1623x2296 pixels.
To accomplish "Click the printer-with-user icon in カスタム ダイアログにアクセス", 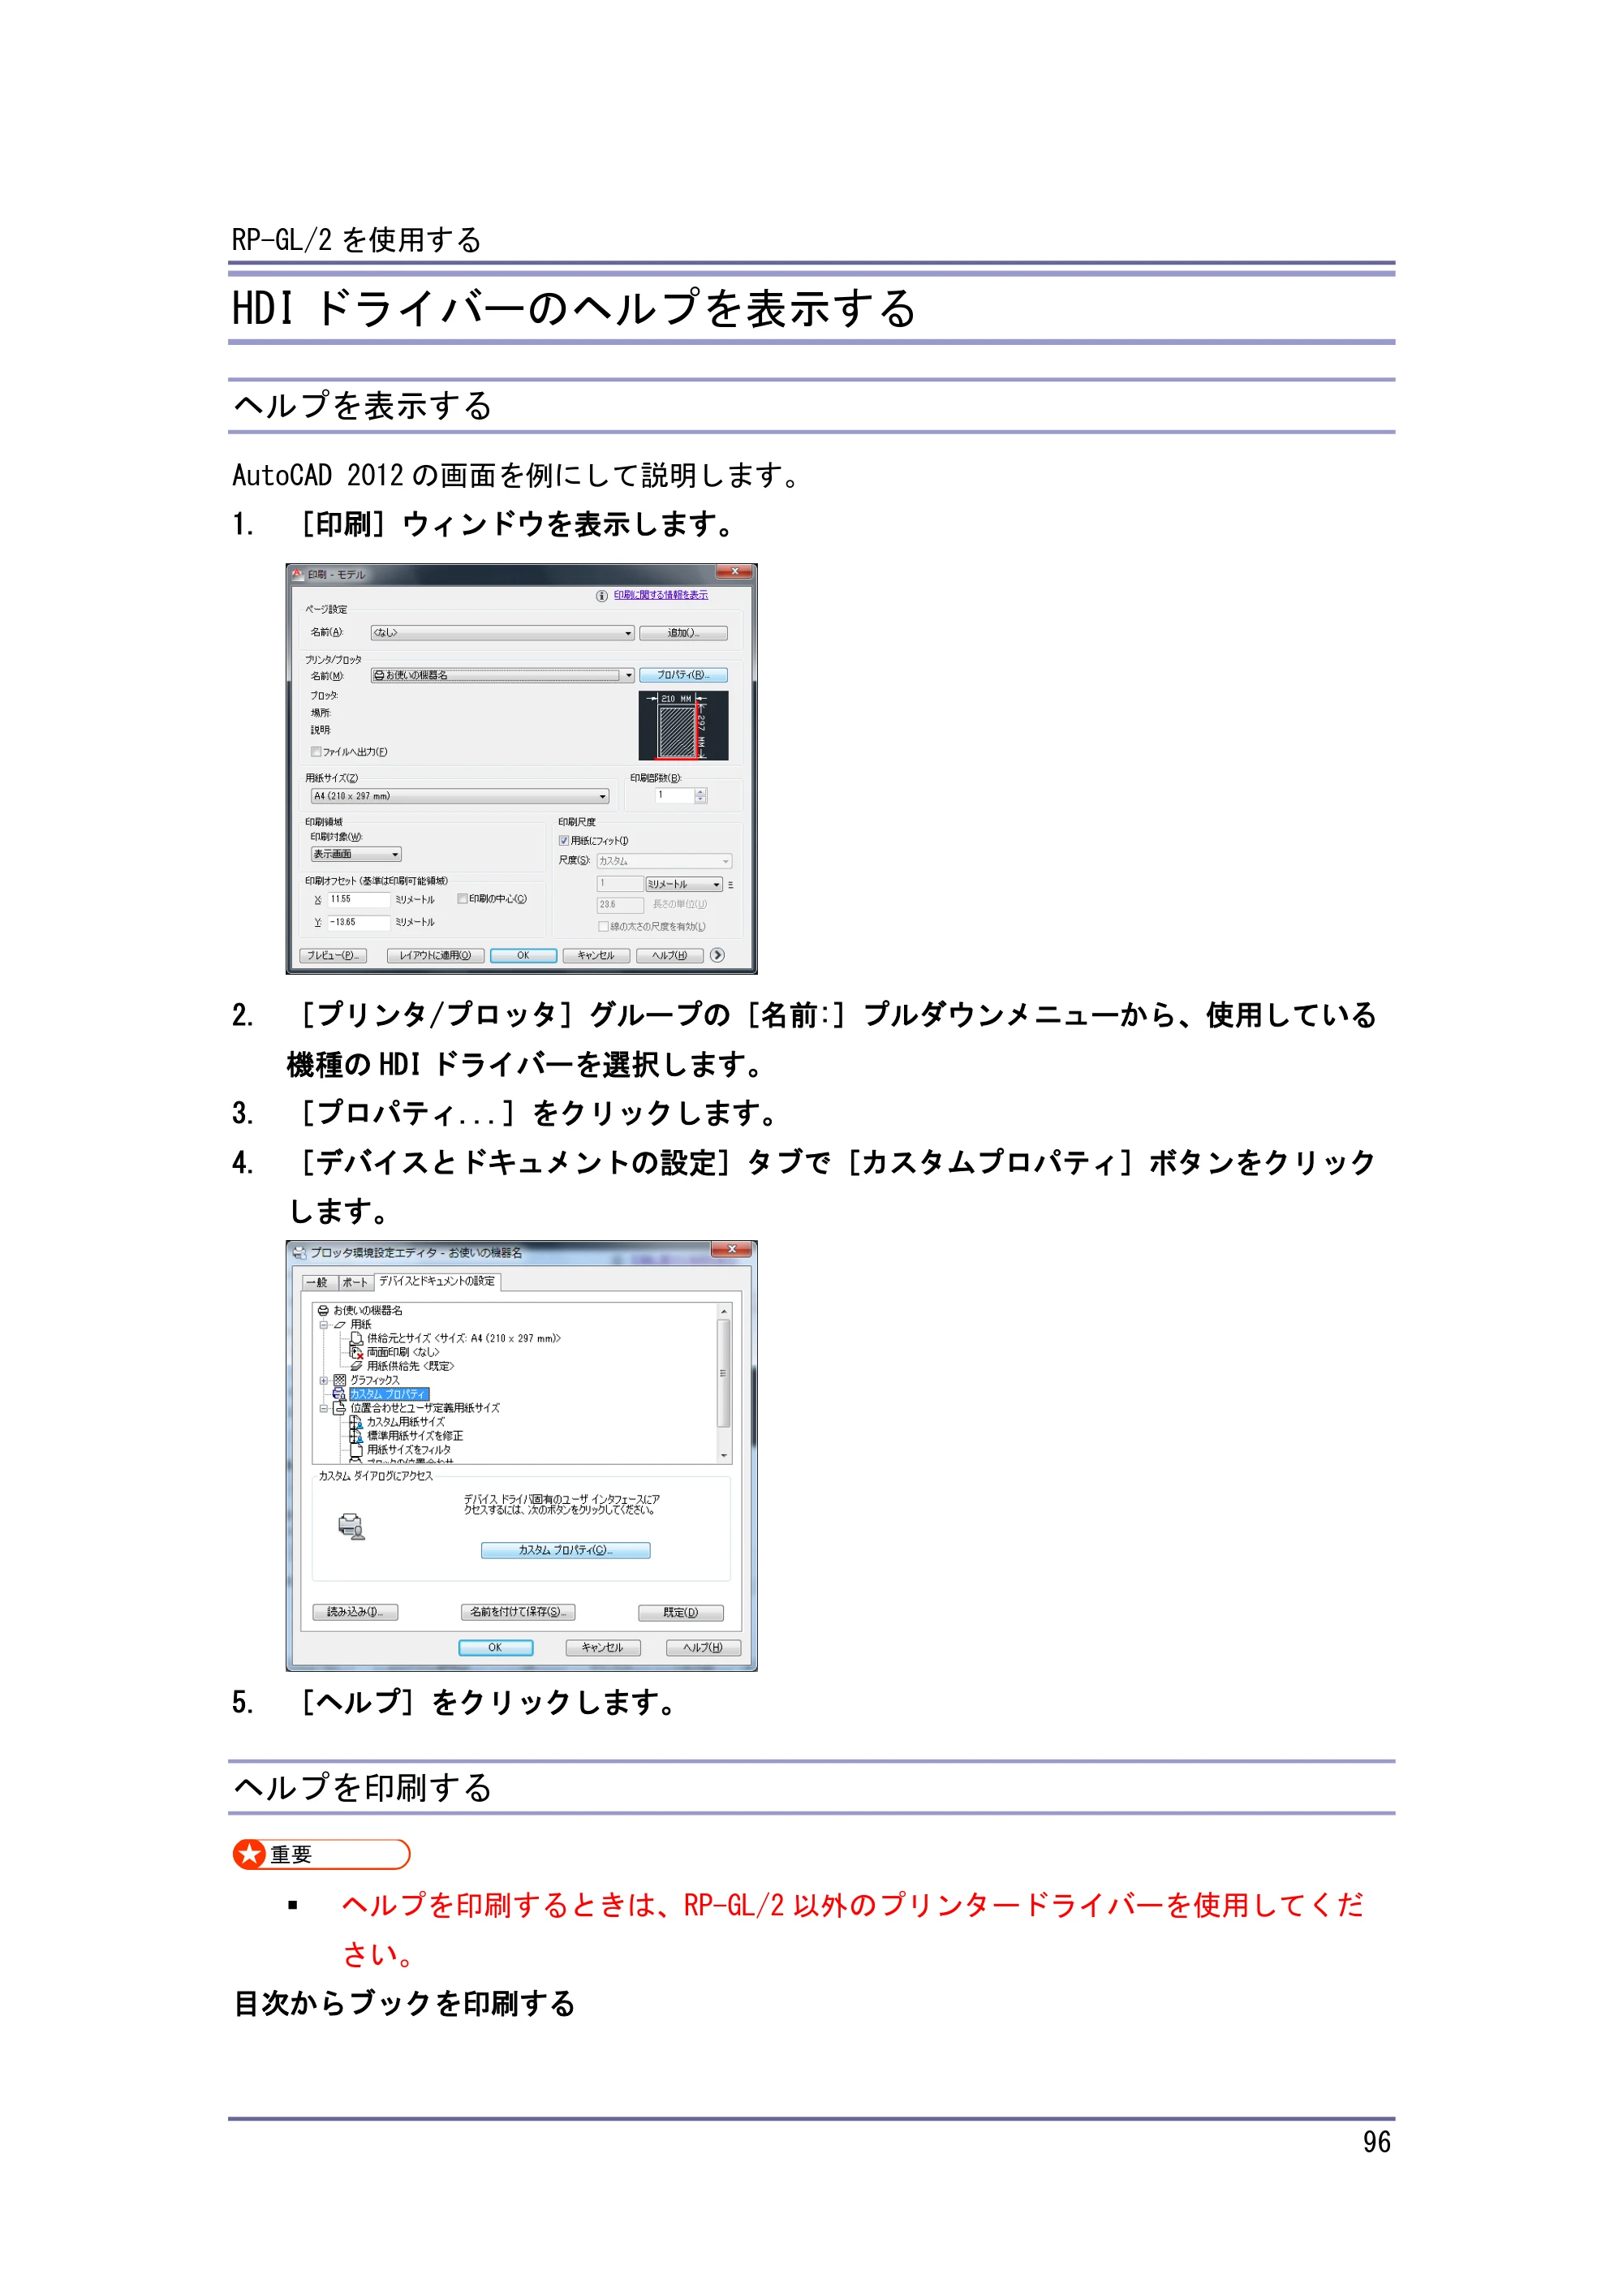I will click(351, 1526).
